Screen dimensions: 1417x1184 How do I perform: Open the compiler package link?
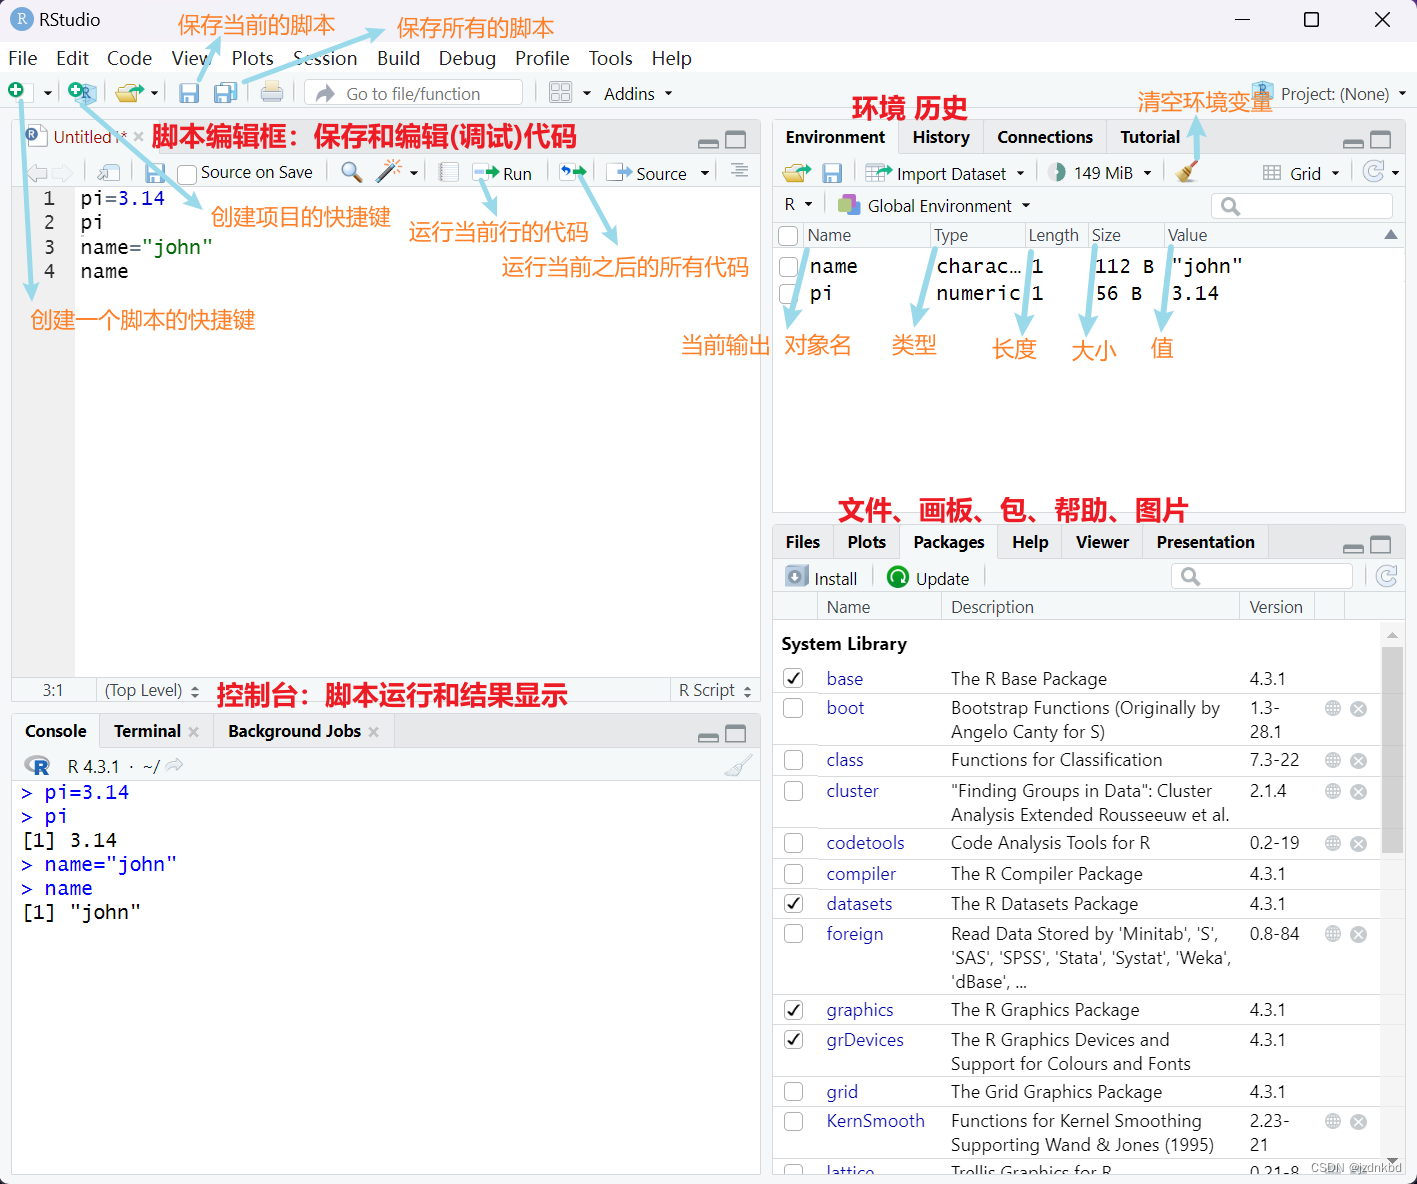click(861, 874)
